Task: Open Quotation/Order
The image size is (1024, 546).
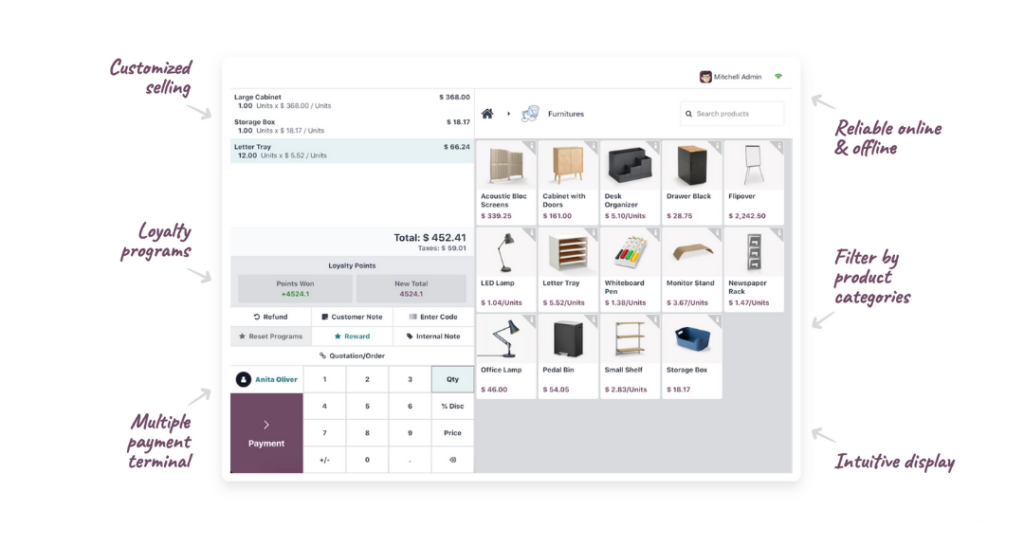Action: (352, 356)
